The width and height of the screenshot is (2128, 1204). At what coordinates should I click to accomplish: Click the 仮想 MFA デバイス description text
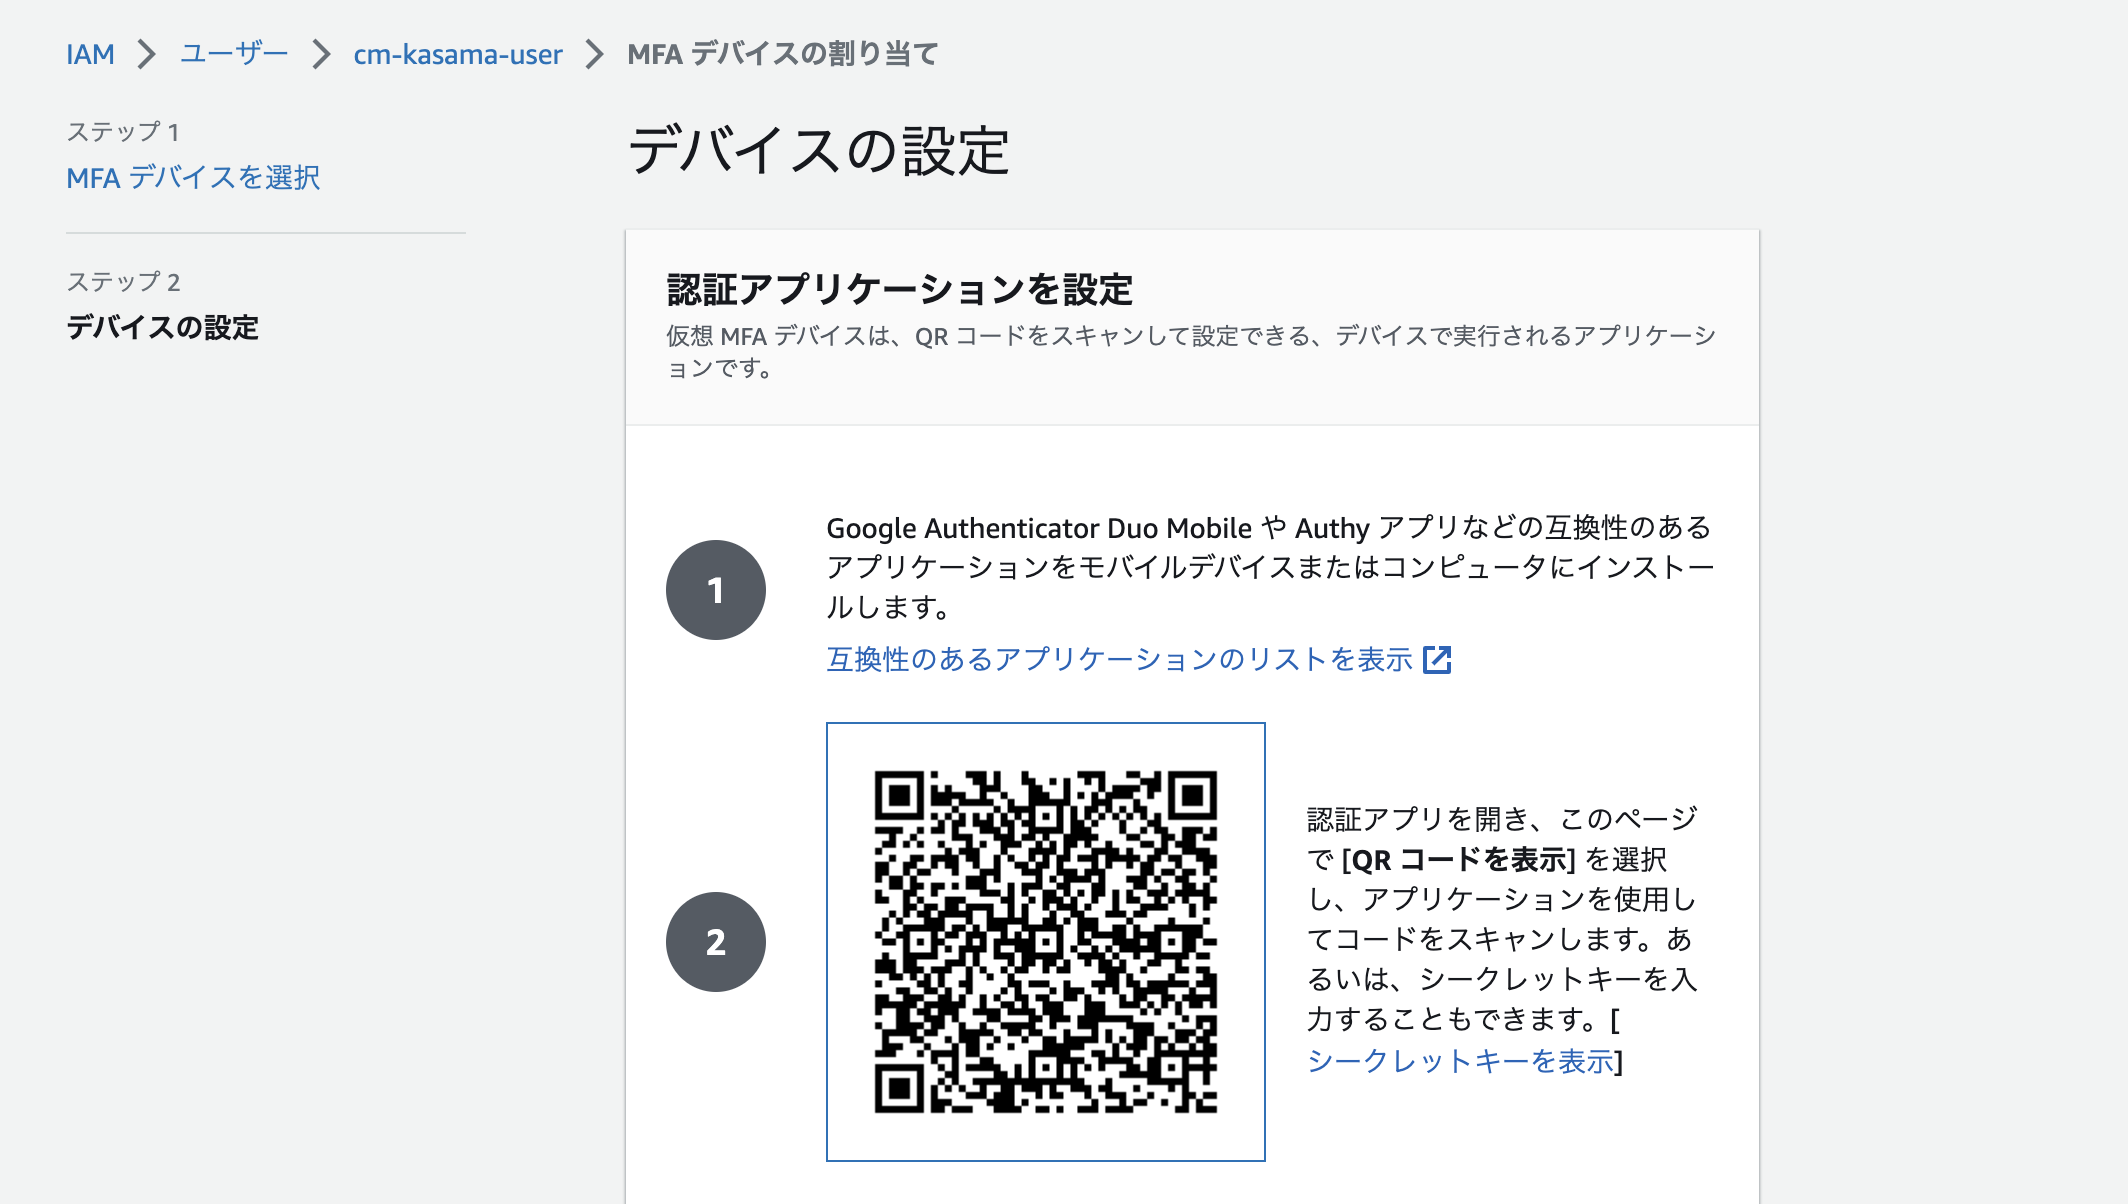click(1191, 351)
